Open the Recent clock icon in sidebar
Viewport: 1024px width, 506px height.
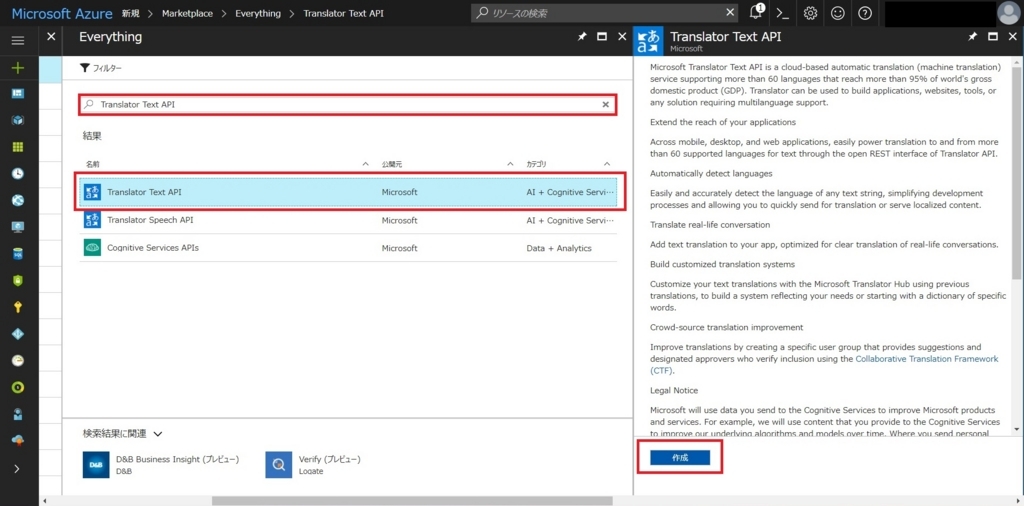pyautogui.click(x=18, y=174)
